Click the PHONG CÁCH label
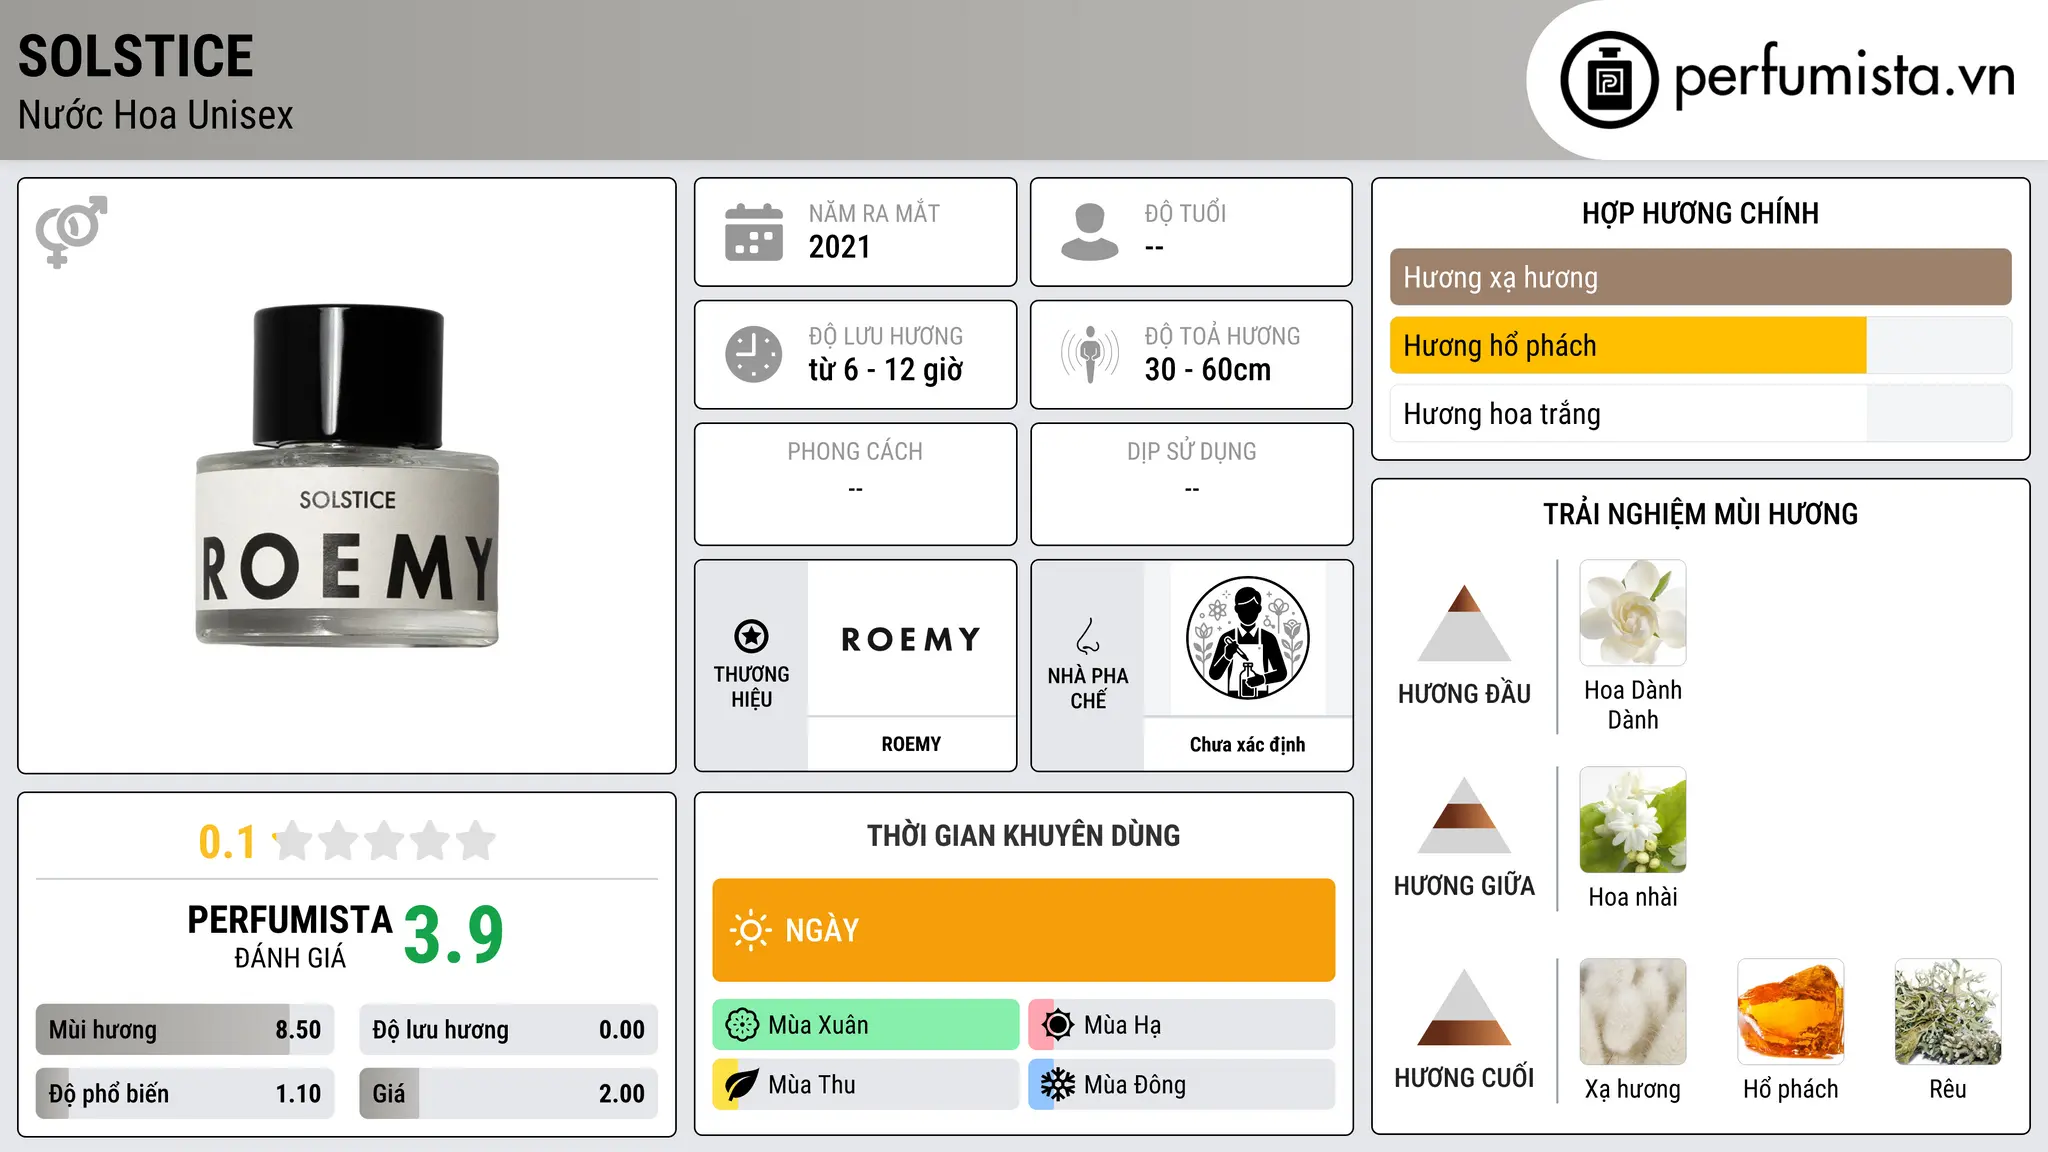2048x1152 pixels. click(x=855, y=452)
